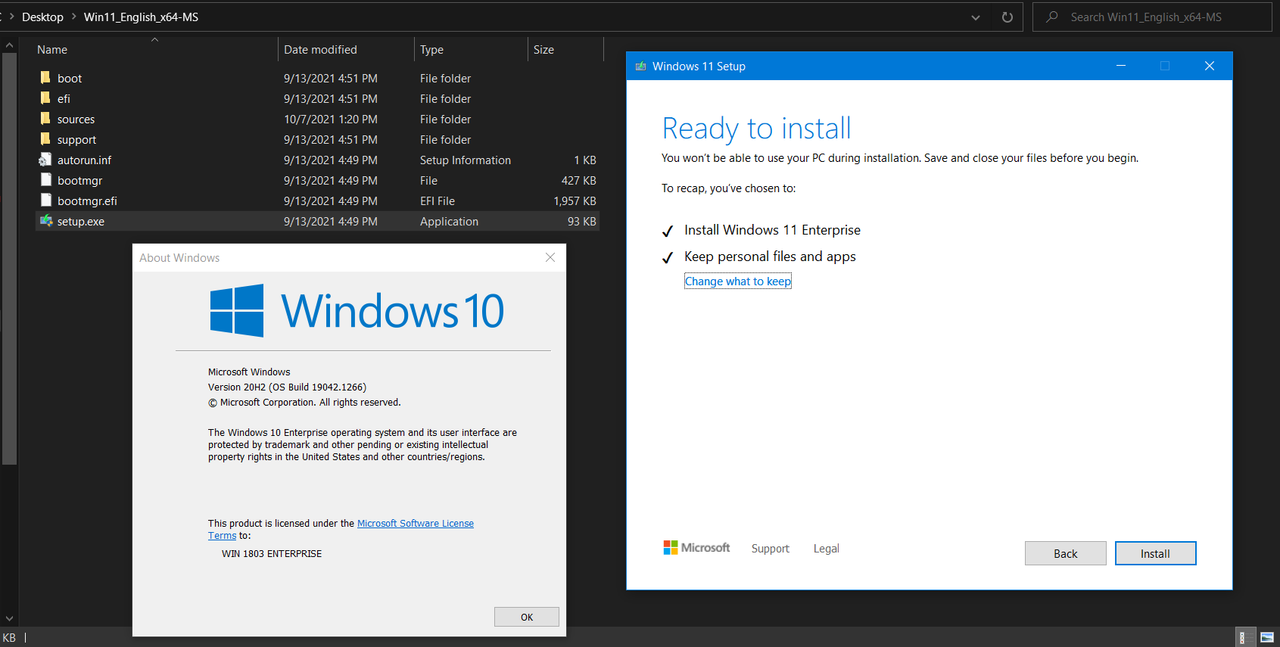Click the sources folder icon
The height and width of the screenshot is (647, 1280).
[46, 119]
